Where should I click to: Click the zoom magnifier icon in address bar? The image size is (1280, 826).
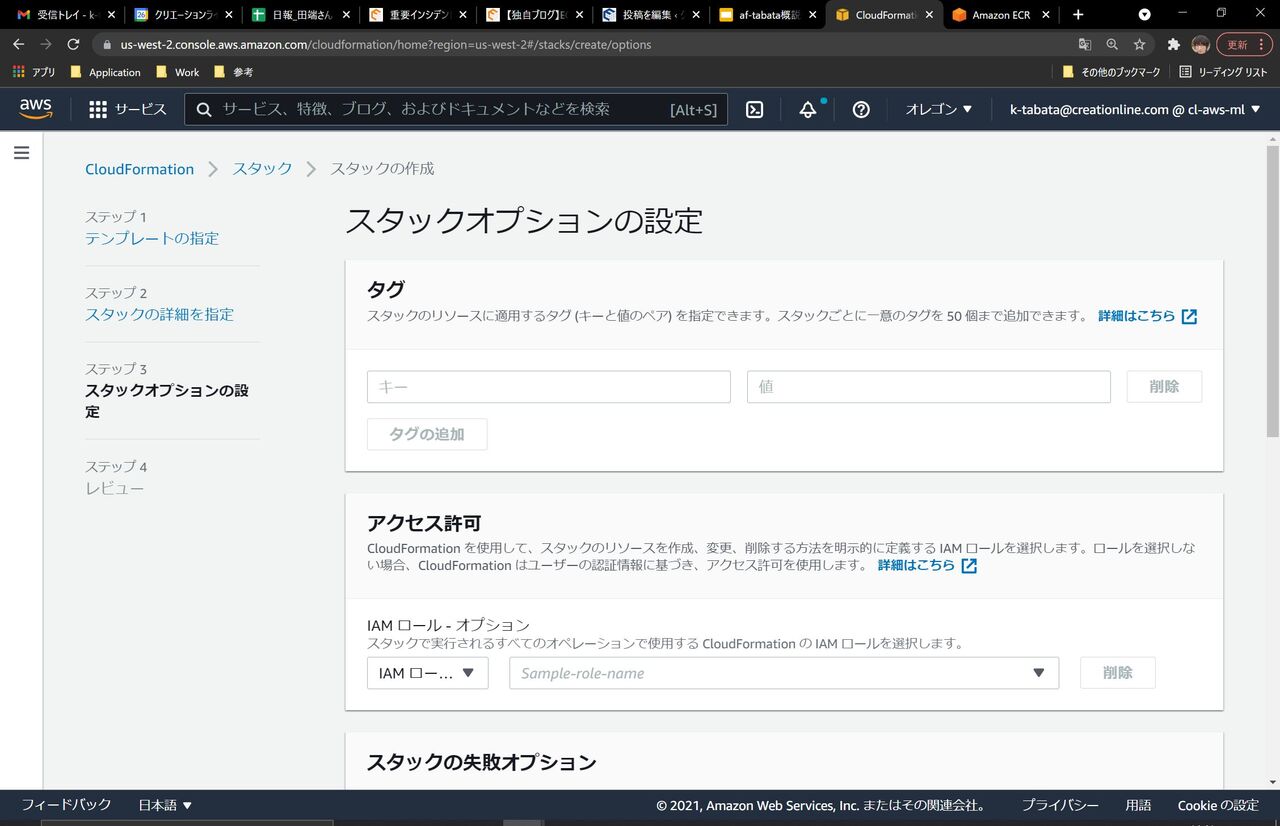(x=1112, y=44)
